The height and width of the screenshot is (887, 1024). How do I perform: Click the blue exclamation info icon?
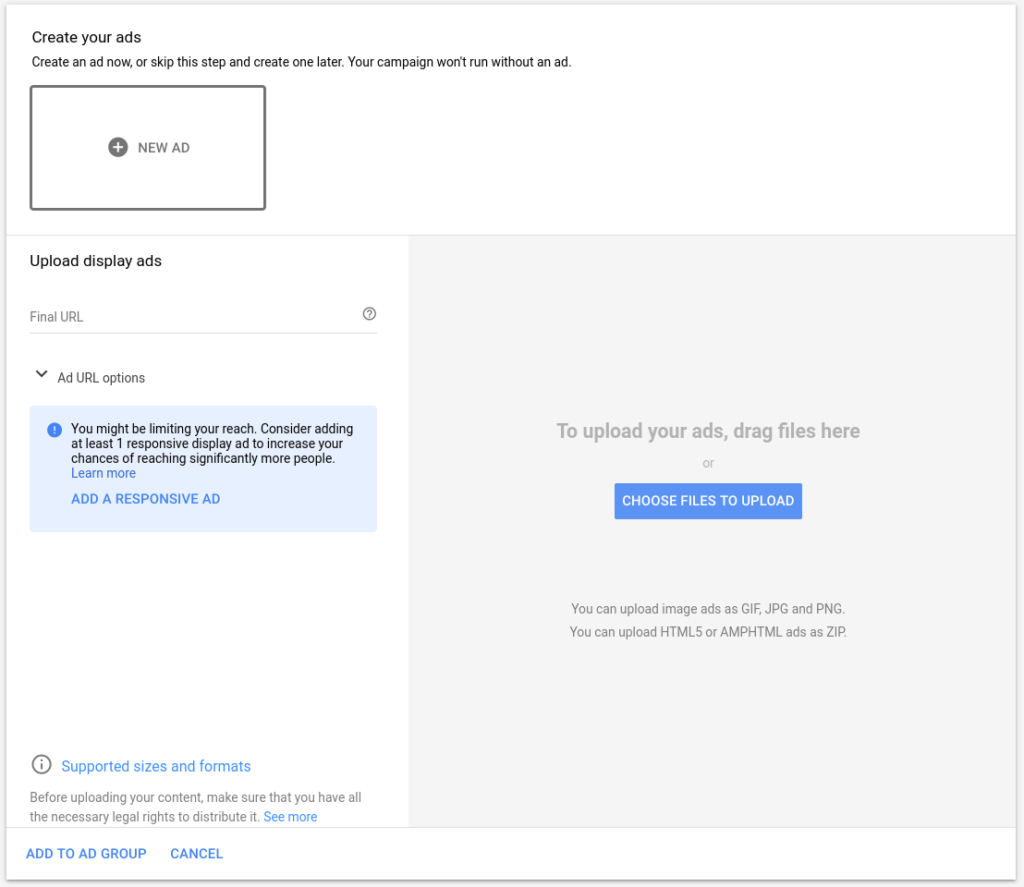tap(54, 430)
